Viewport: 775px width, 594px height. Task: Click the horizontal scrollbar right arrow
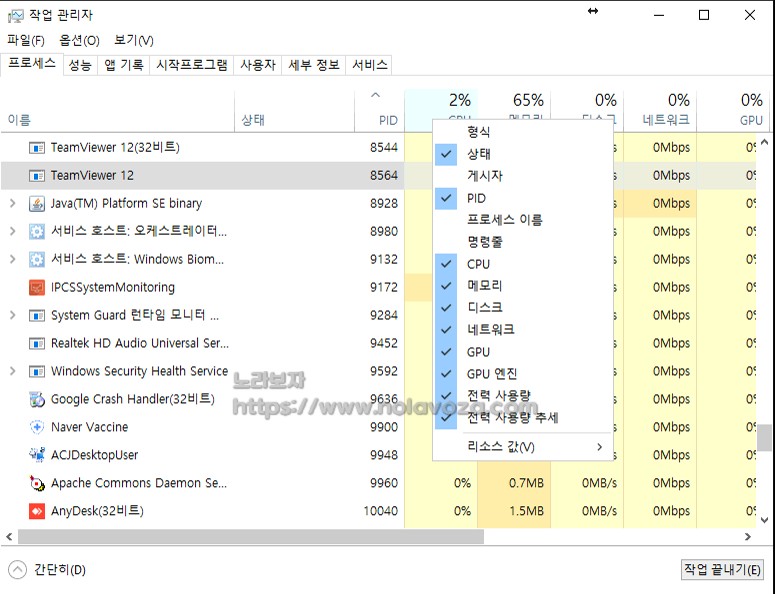748,537
